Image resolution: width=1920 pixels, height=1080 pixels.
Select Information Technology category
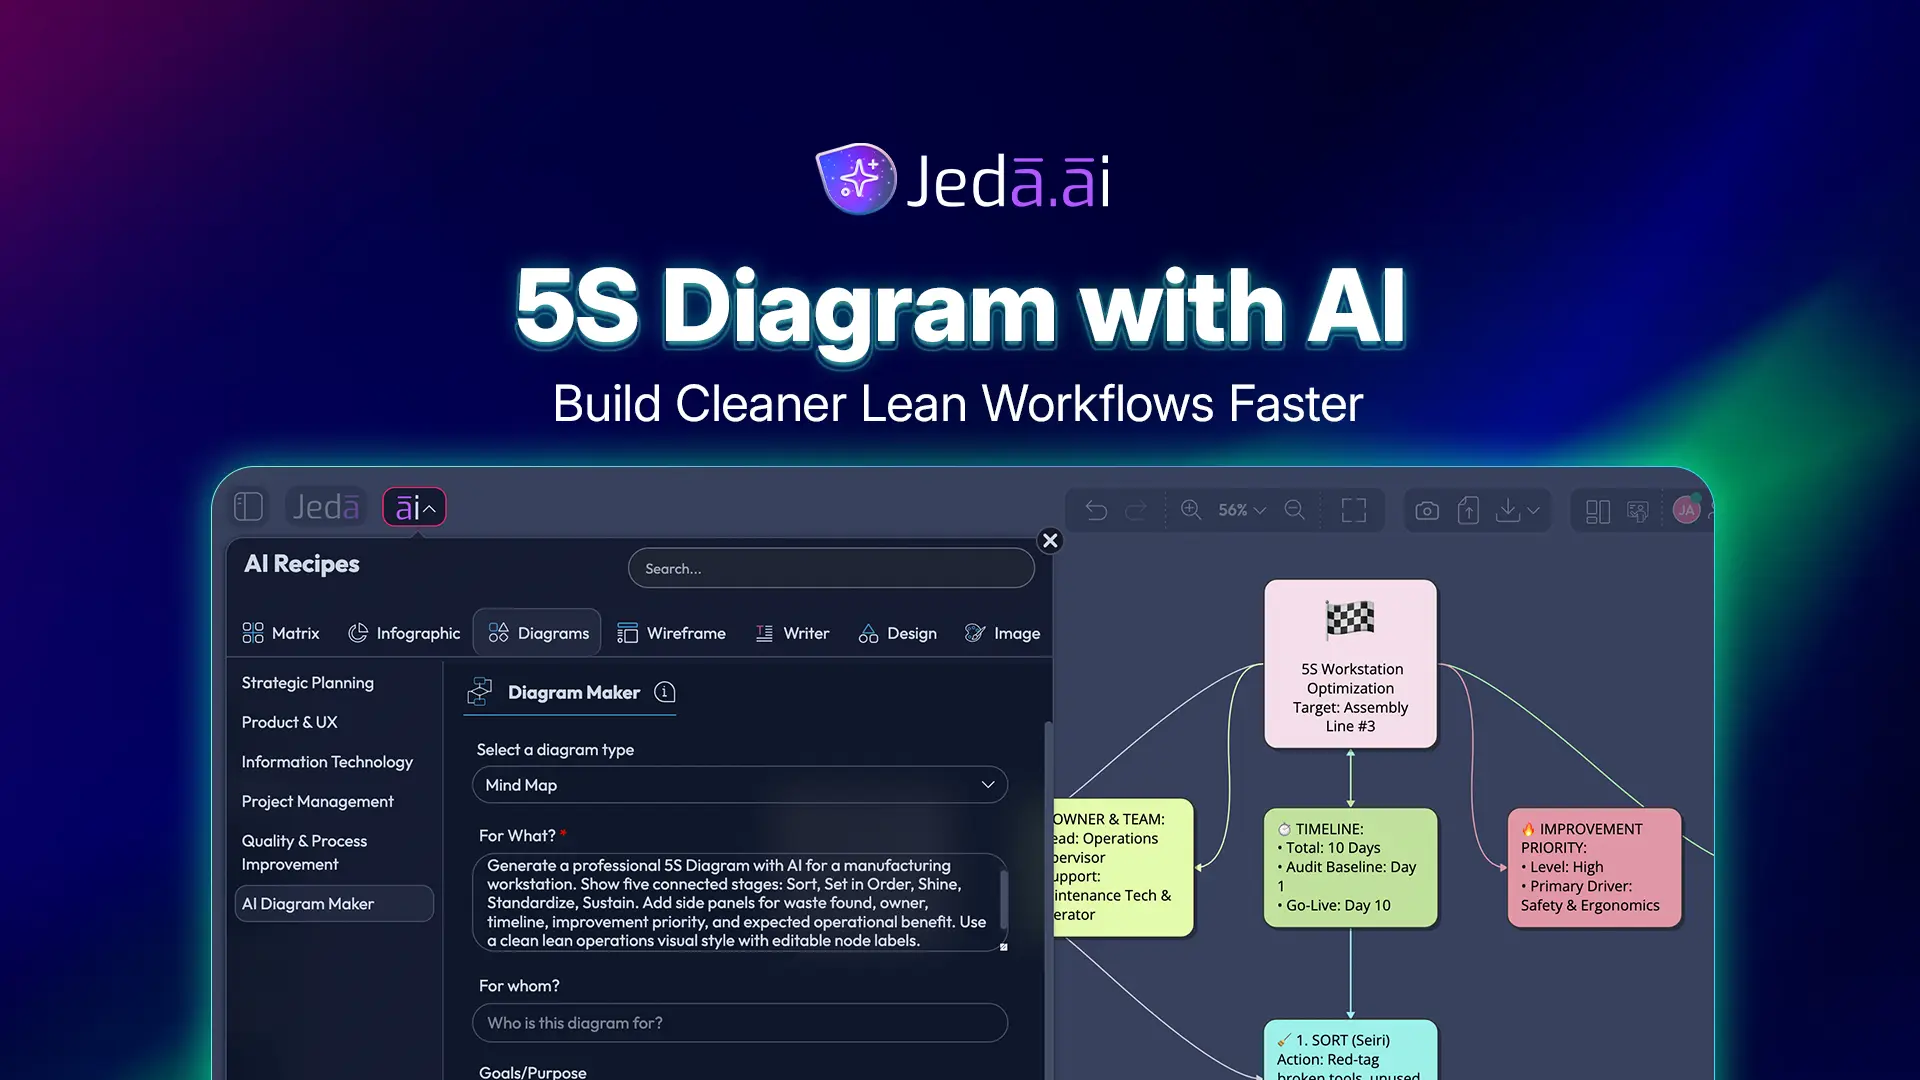pyautogui.click(x=327, y=762)
